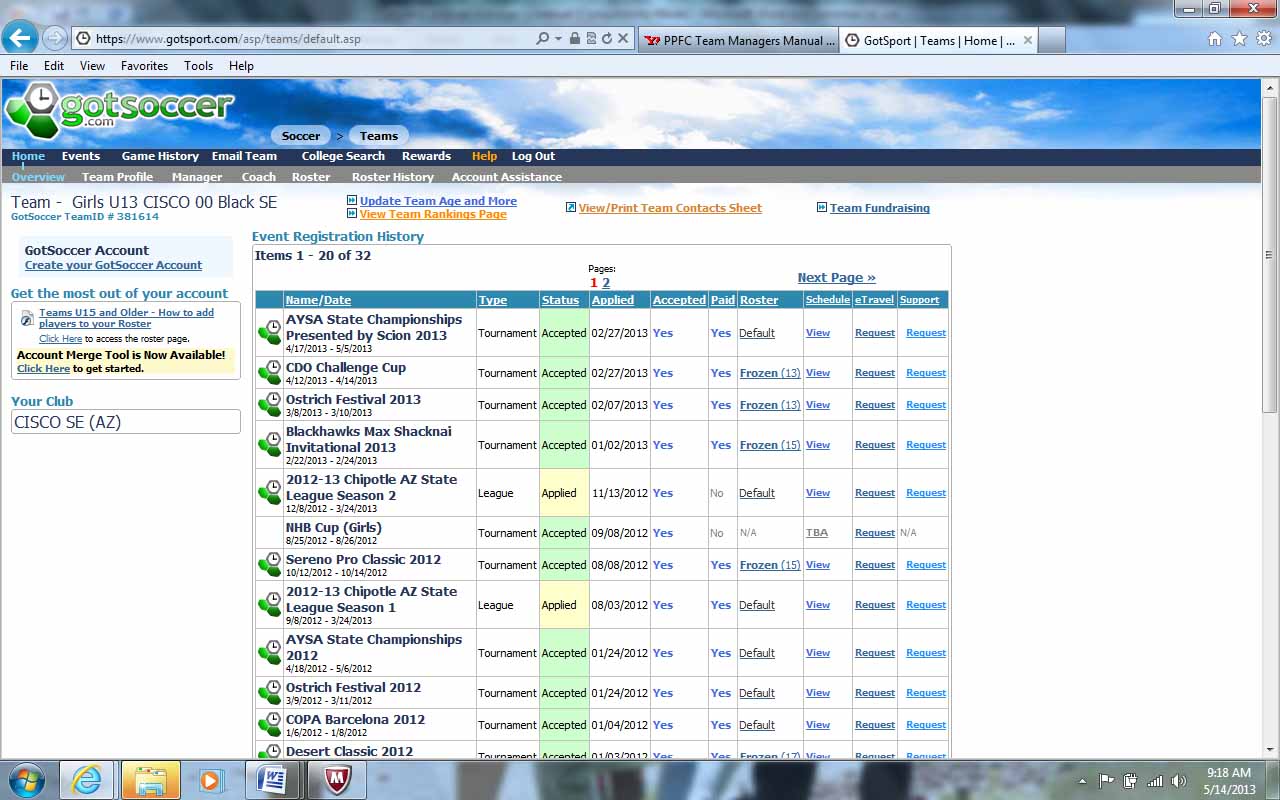This screenshot has height=800, width=1280.
Task: View schedule for AYSA State Championships 2013
Action: click(x=818, y=333)
